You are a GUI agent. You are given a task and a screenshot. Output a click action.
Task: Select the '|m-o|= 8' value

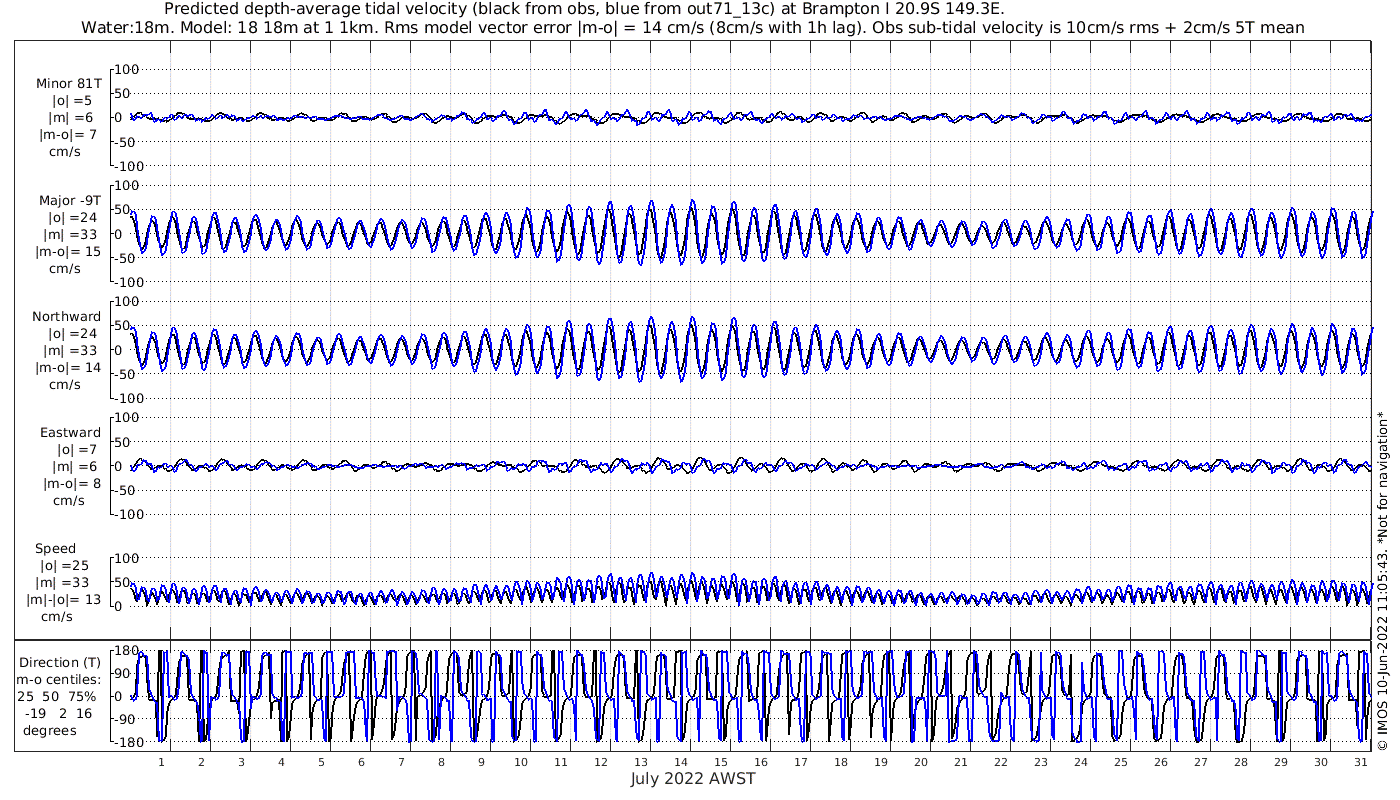pyautogui.click(x=71, y=484)
